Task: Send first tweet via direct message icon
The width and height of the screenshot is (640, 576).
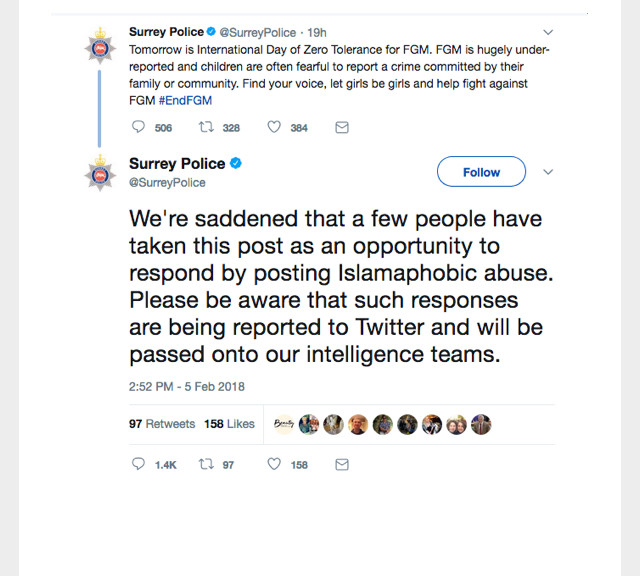Action: coord(342,128)
